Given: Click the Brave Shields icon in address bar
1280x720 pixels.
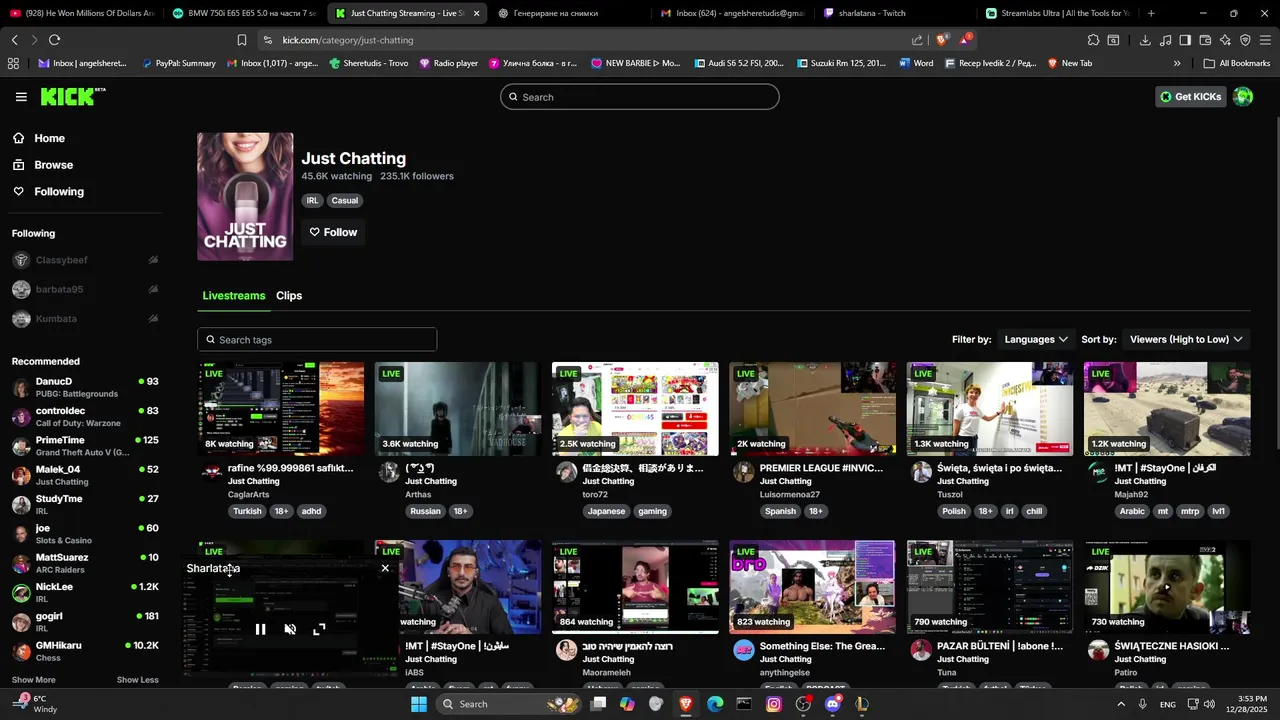Looking at the screenshot, I should (942, 40).
